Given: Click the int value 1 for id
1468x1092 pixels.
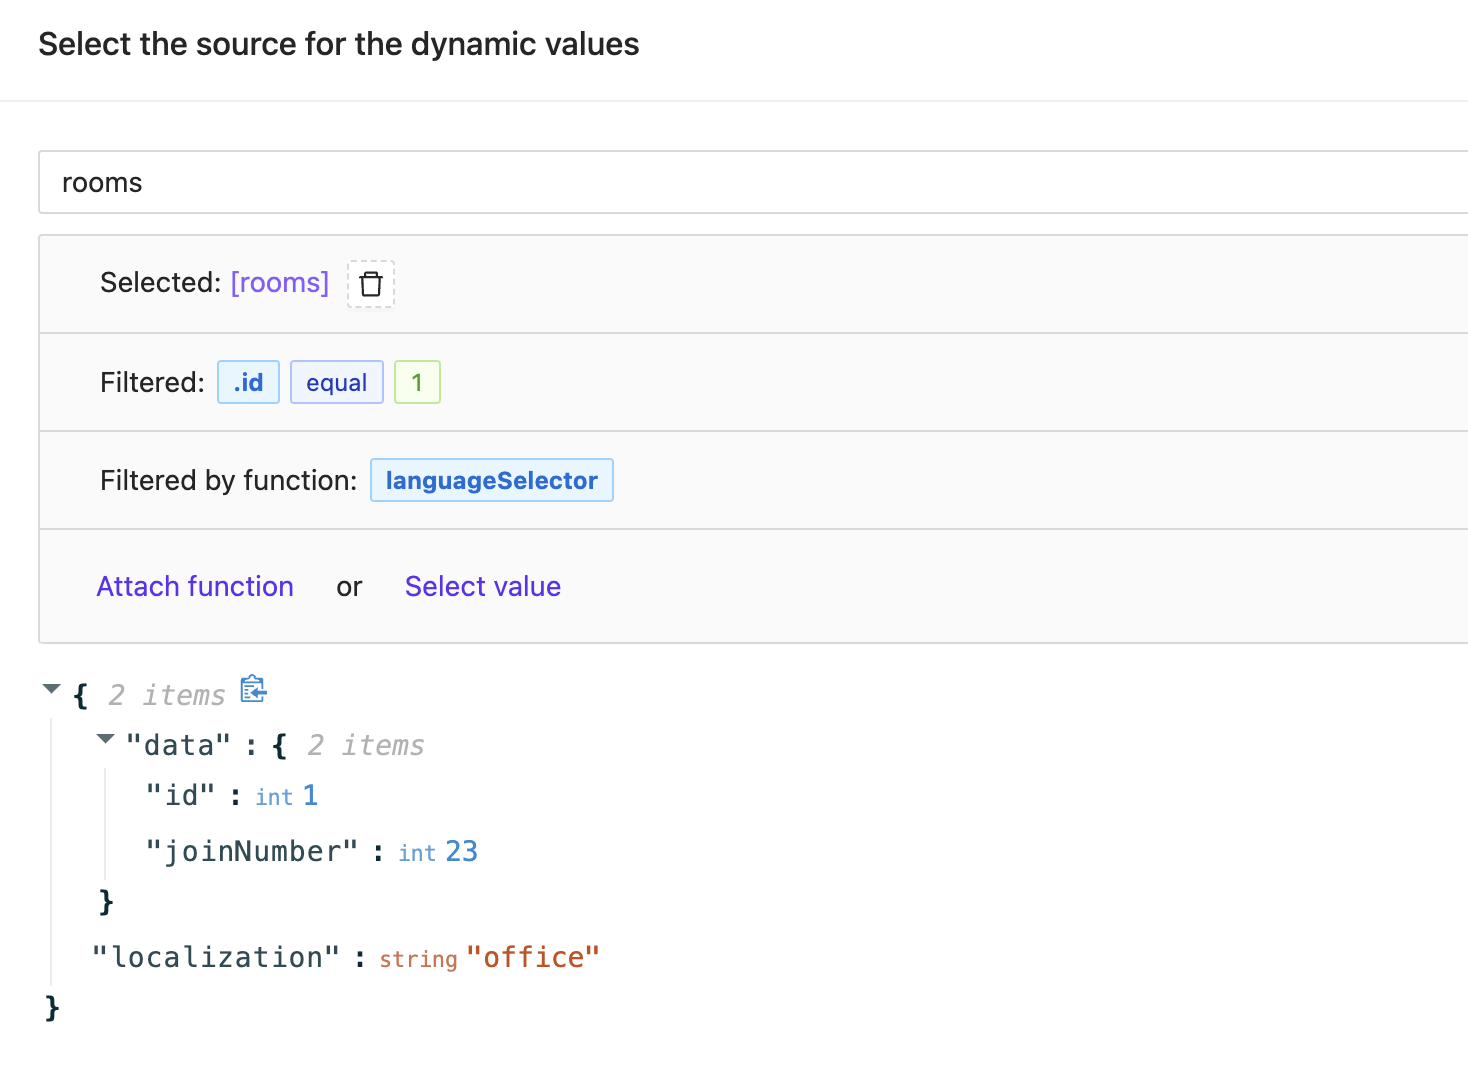Looking at the screenshot, I should coord(311,794).
